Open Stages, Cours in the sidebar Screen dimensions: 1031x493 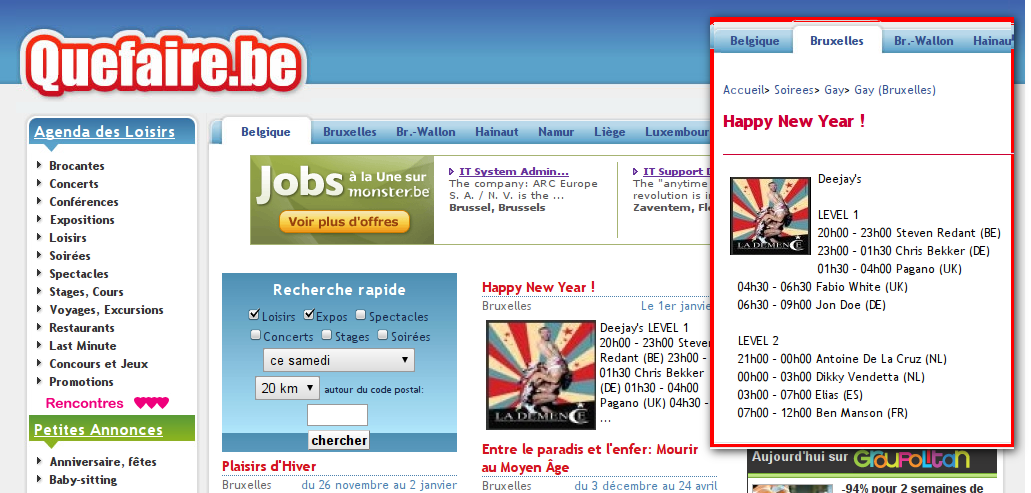pos(86,292)
